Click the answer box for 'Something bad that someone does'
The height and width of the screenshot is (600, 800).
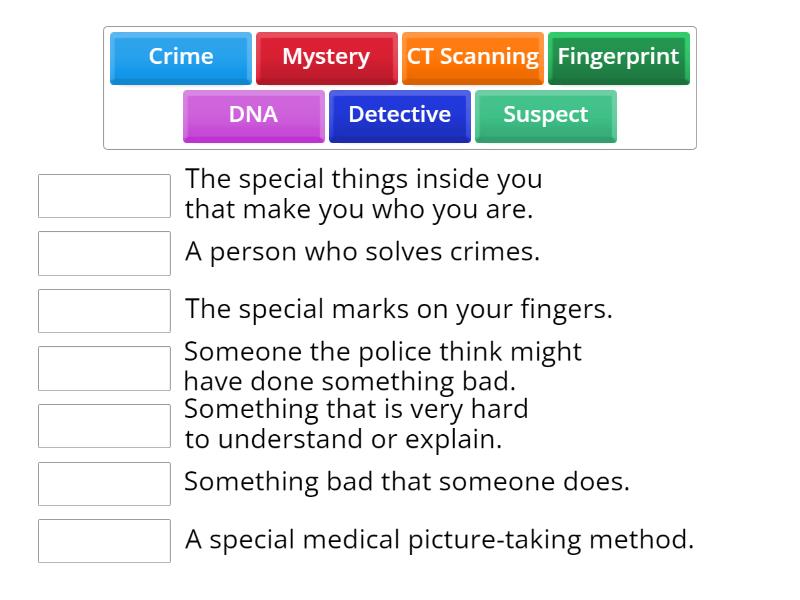[104, 483]
